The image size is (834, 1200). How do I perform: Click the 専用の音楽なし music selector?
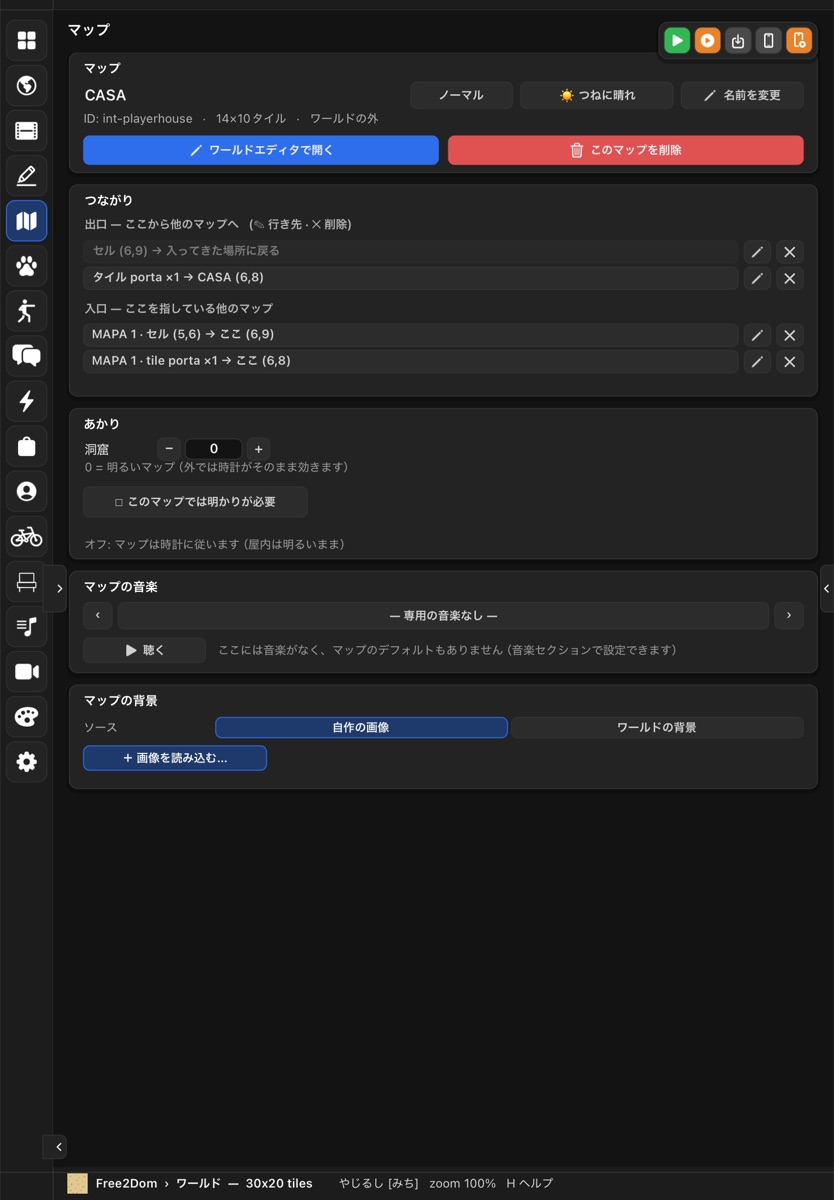[443, 616]
